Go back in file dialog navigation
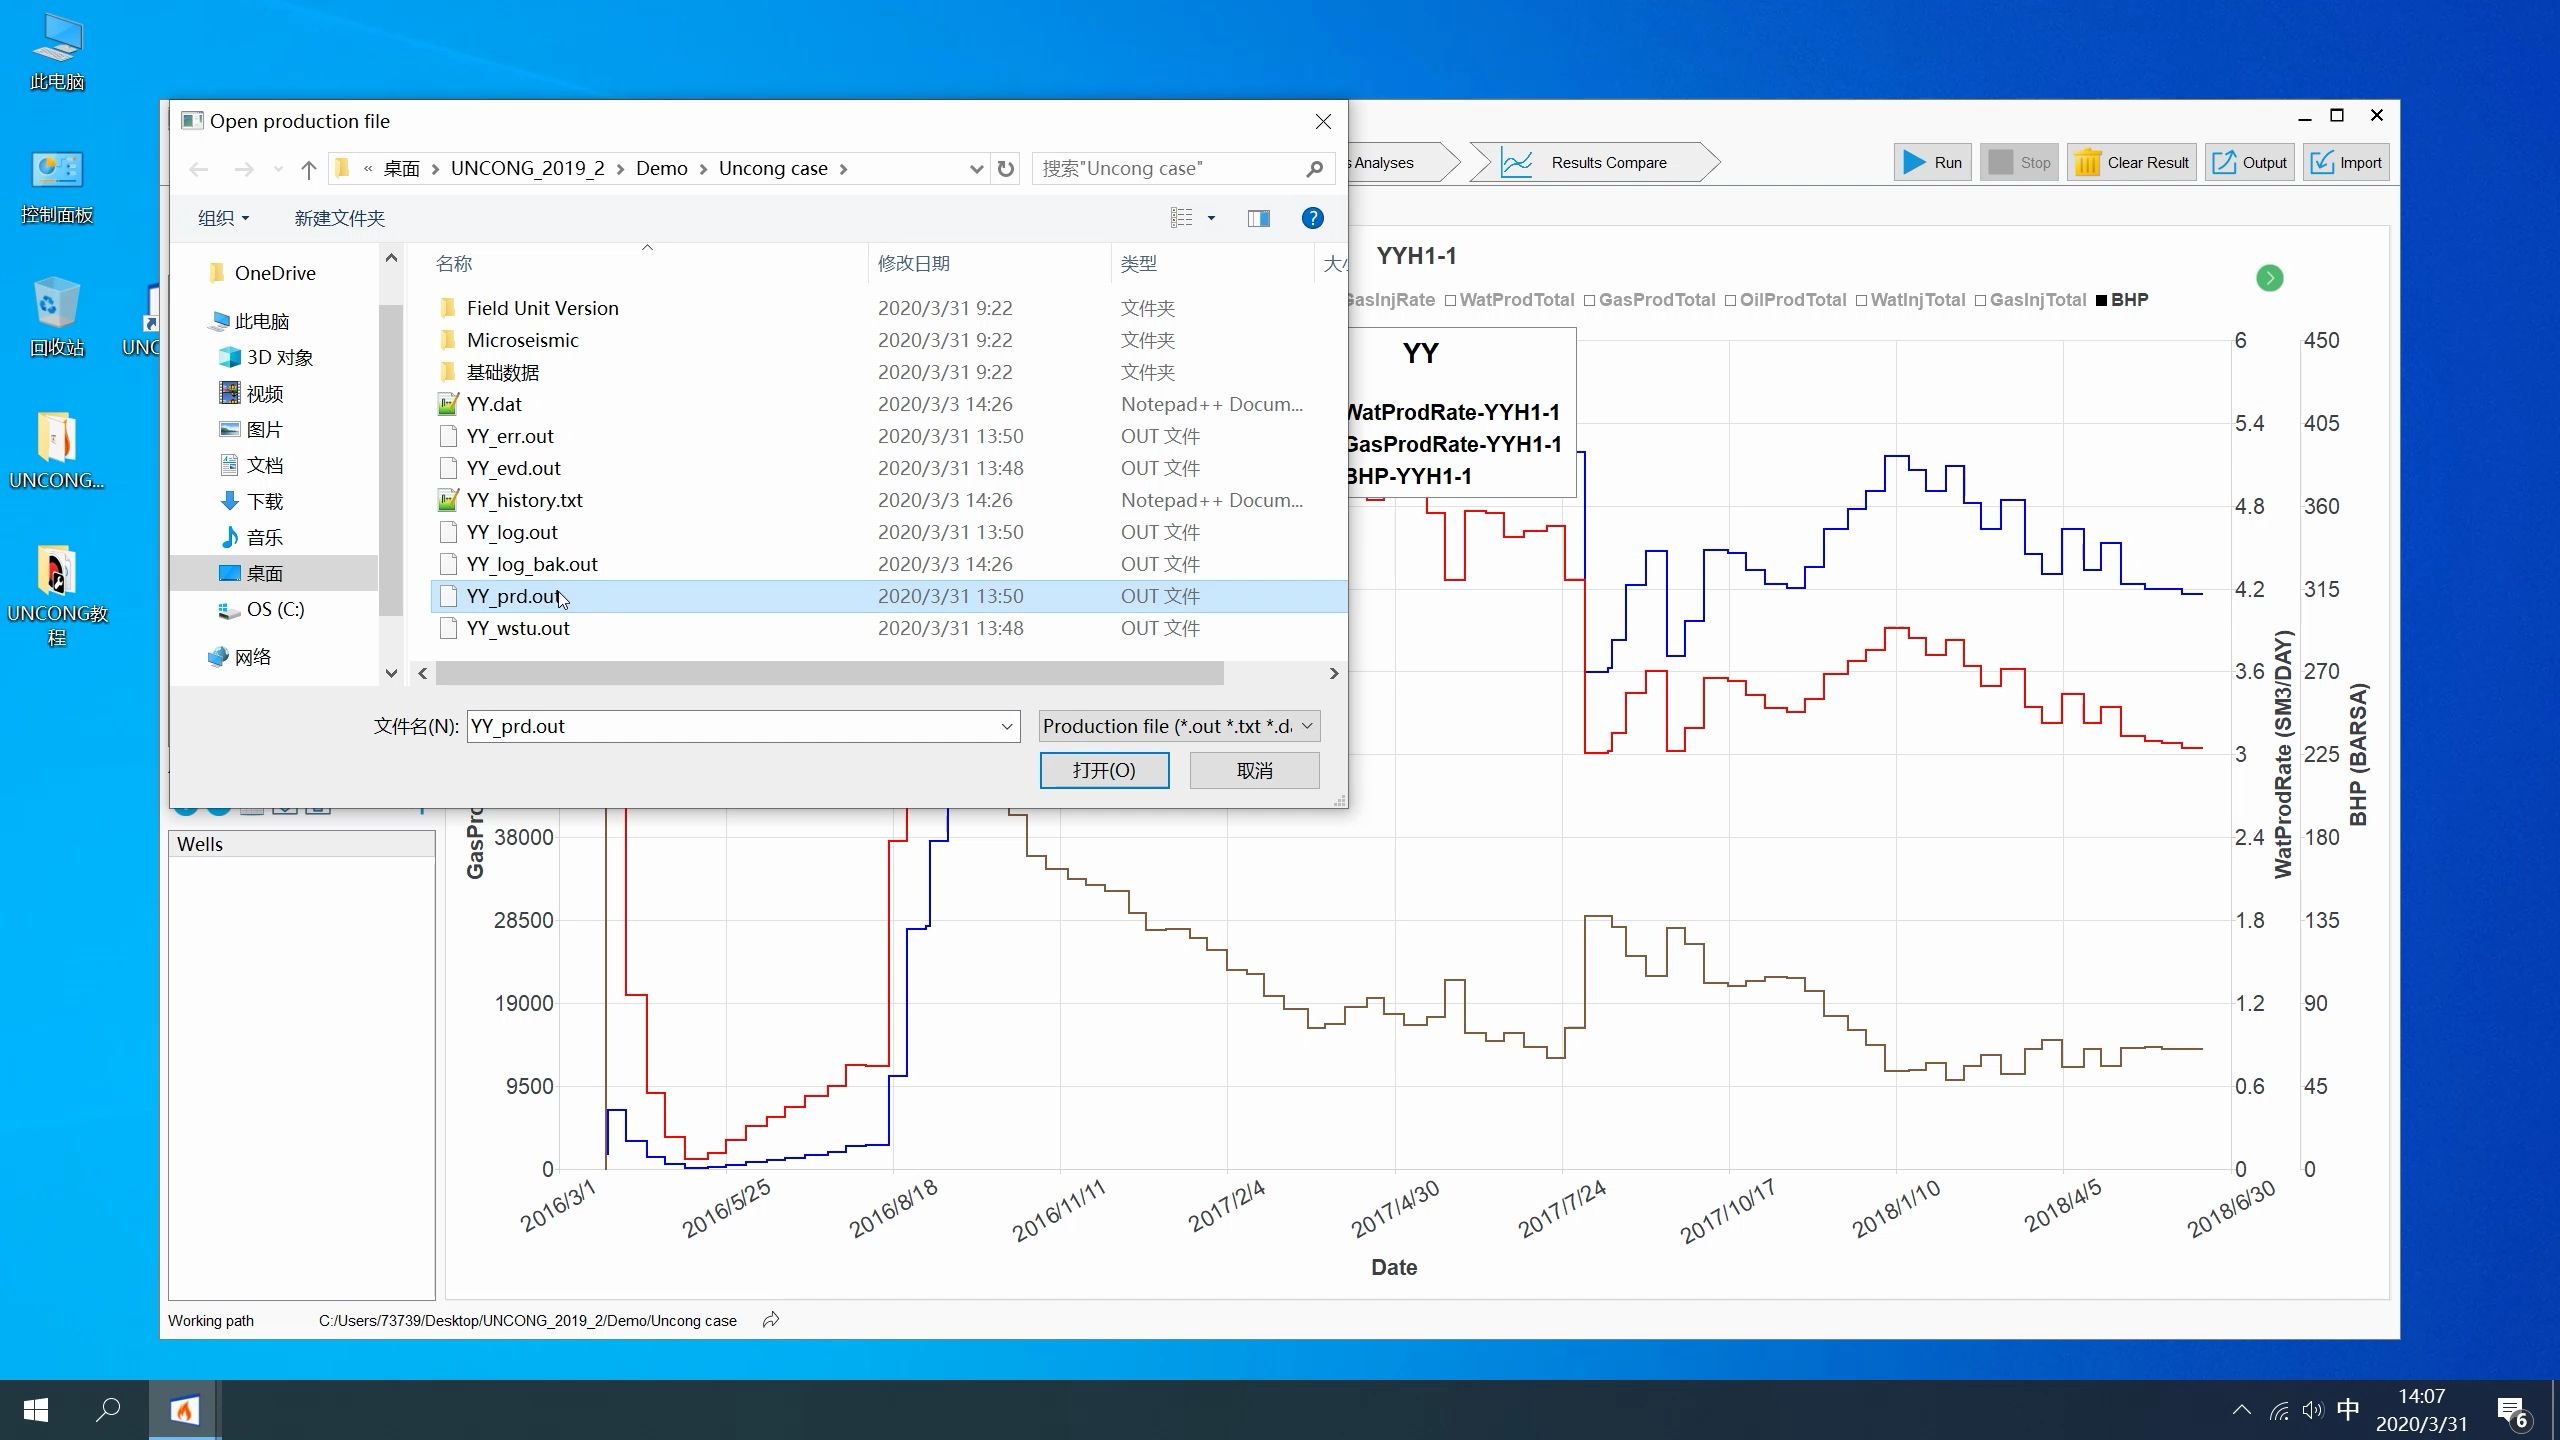This screenshot has height=1440, width=2560. 198,169
